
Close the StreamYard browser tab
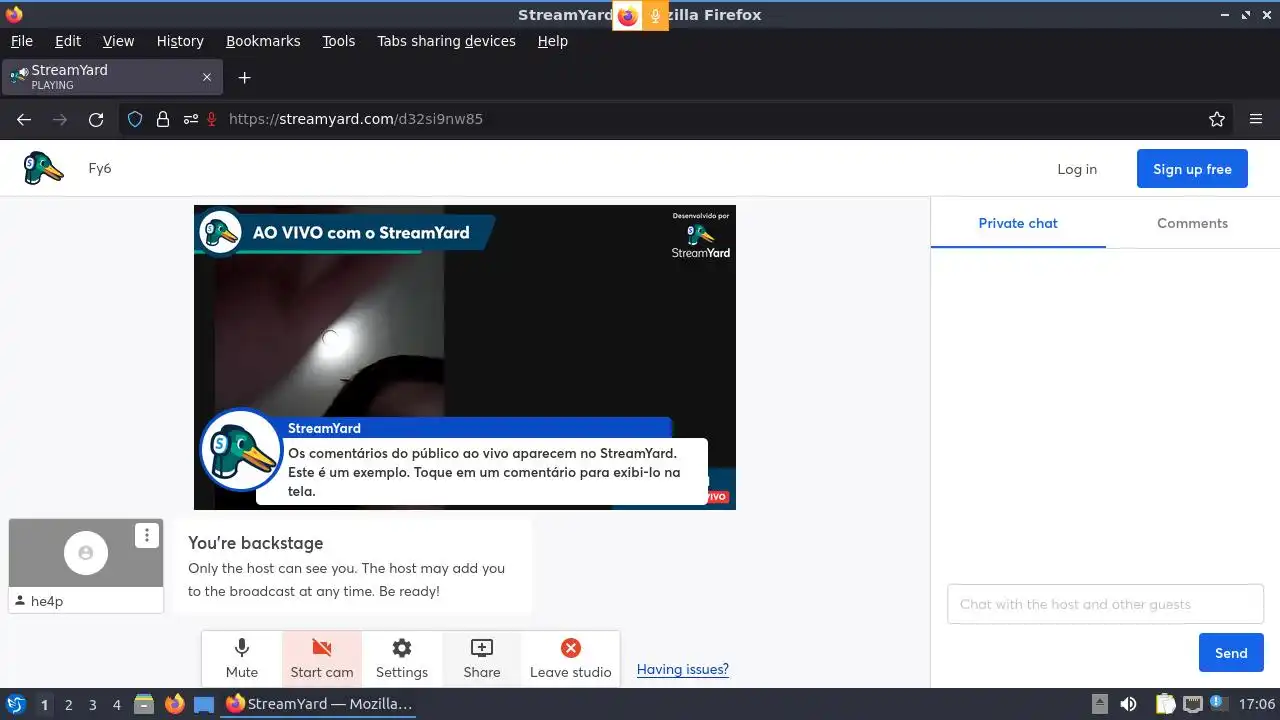207,77
